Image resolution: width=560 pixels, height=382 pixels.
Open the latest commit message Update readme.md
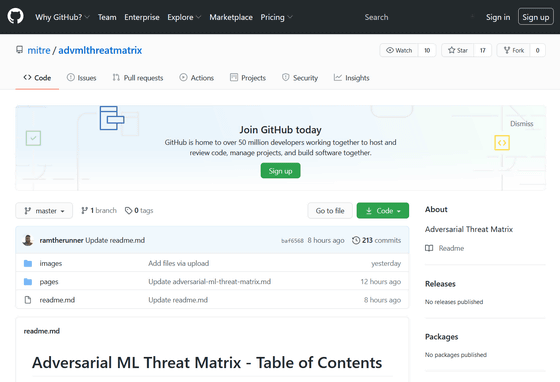pyautogui.click(x=115, y=240)
